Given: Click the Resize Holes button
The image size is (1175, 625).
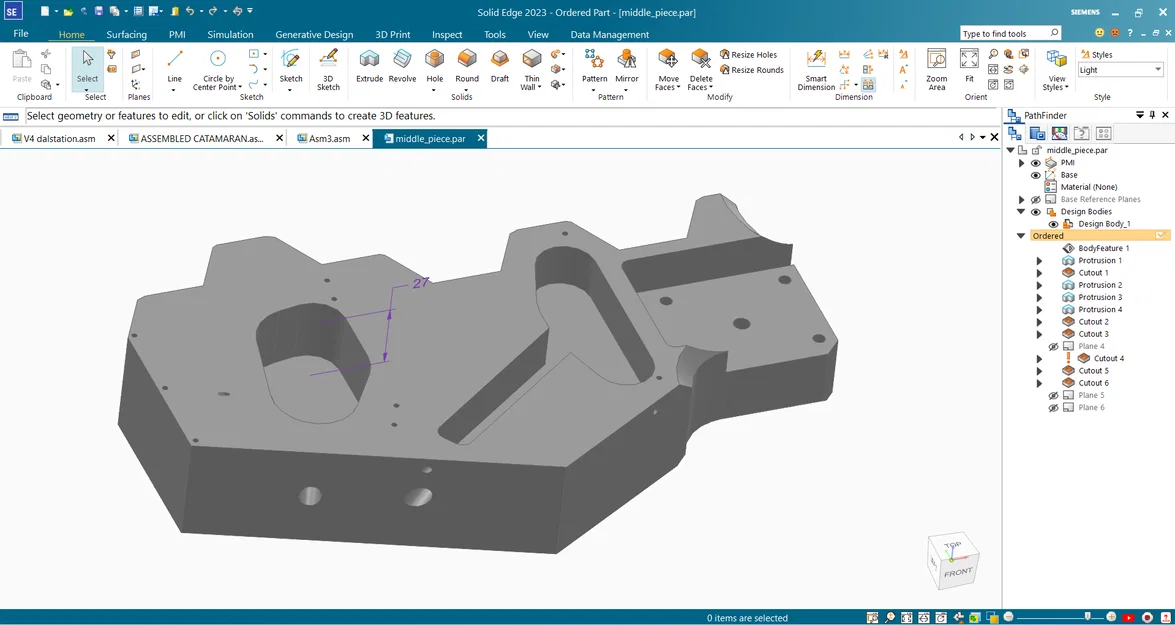Looking at the screenshot, I should pyautogui.click(x=749, y=55).
